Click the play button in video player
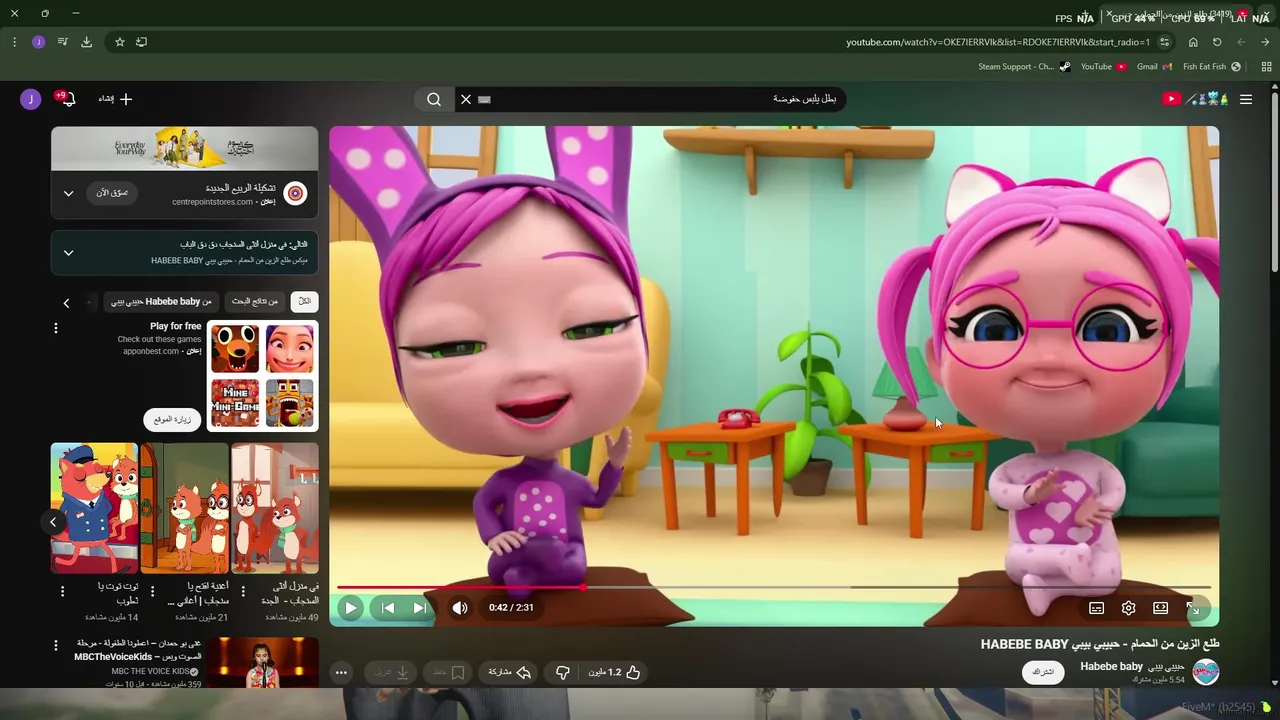Screen dimensions: 1280x720 click(x=350, y=607)
